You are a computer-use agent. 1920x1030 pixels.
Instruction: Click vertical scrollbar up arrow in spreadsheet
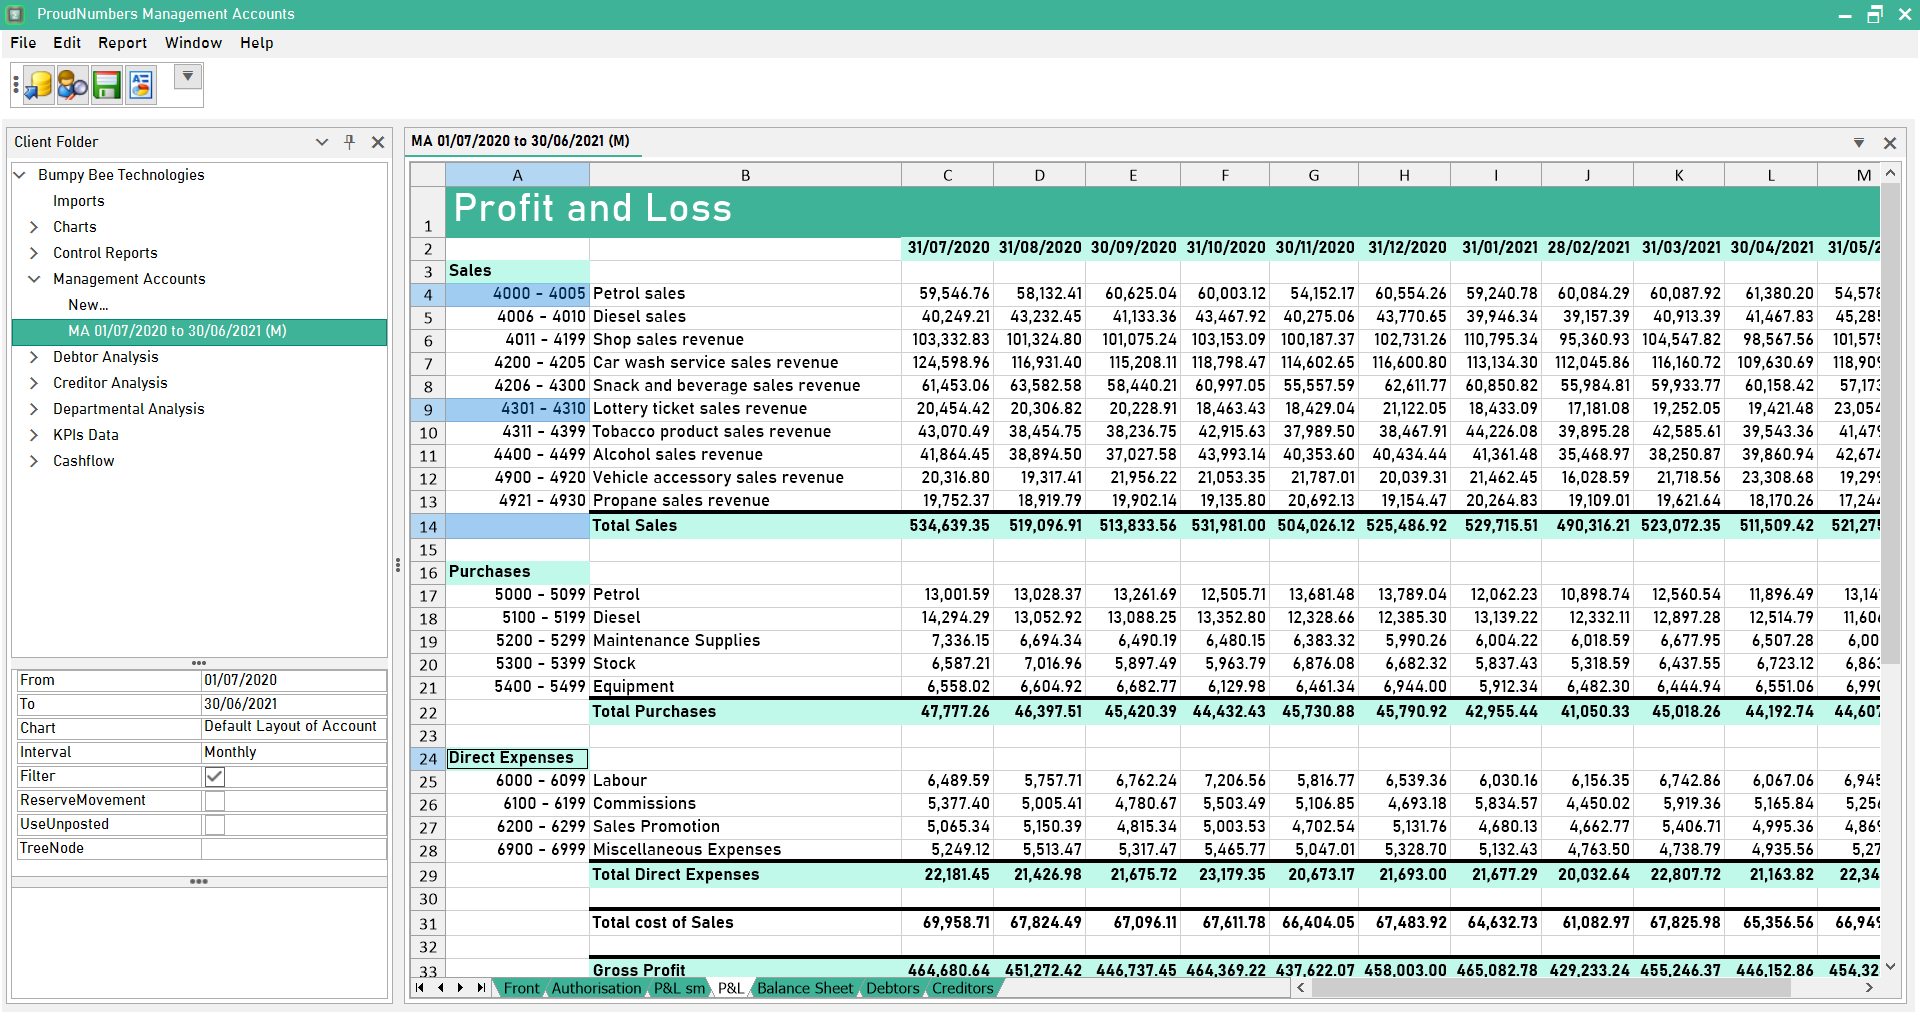tap(1890, 173)
